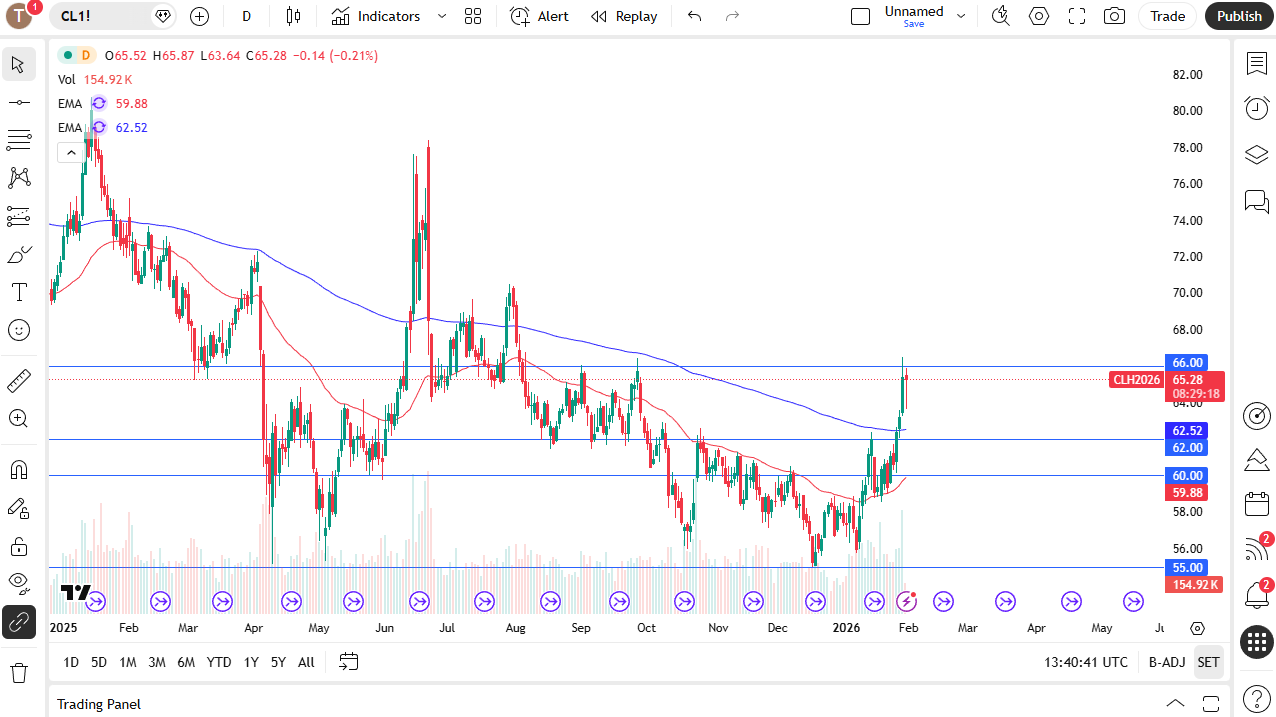Select the ruler measure tool

(18, 381)
